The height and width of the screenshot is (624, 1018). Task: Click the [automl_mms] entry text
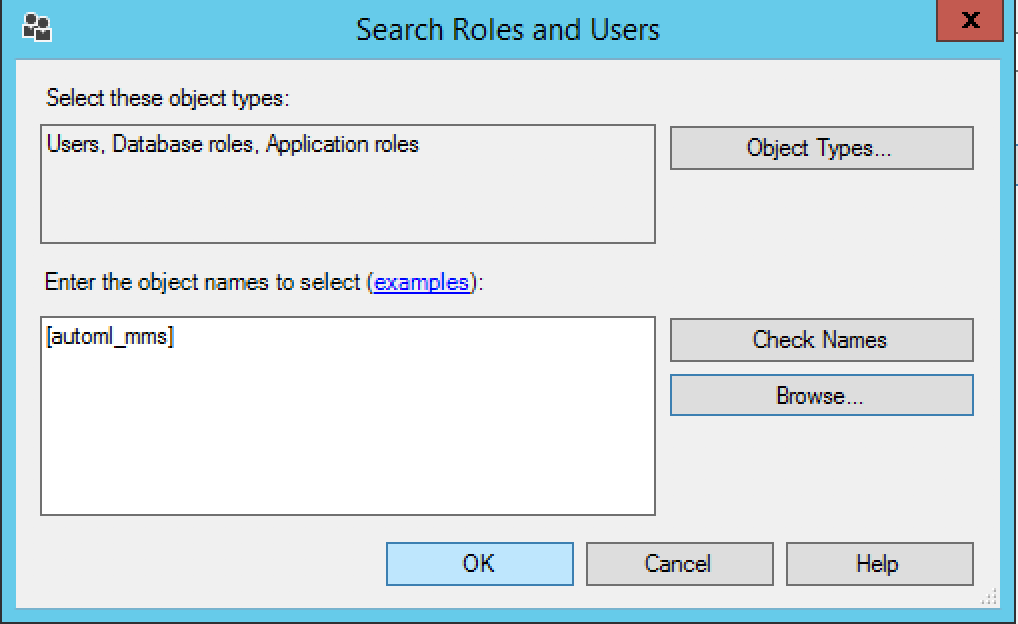[110, 337]
